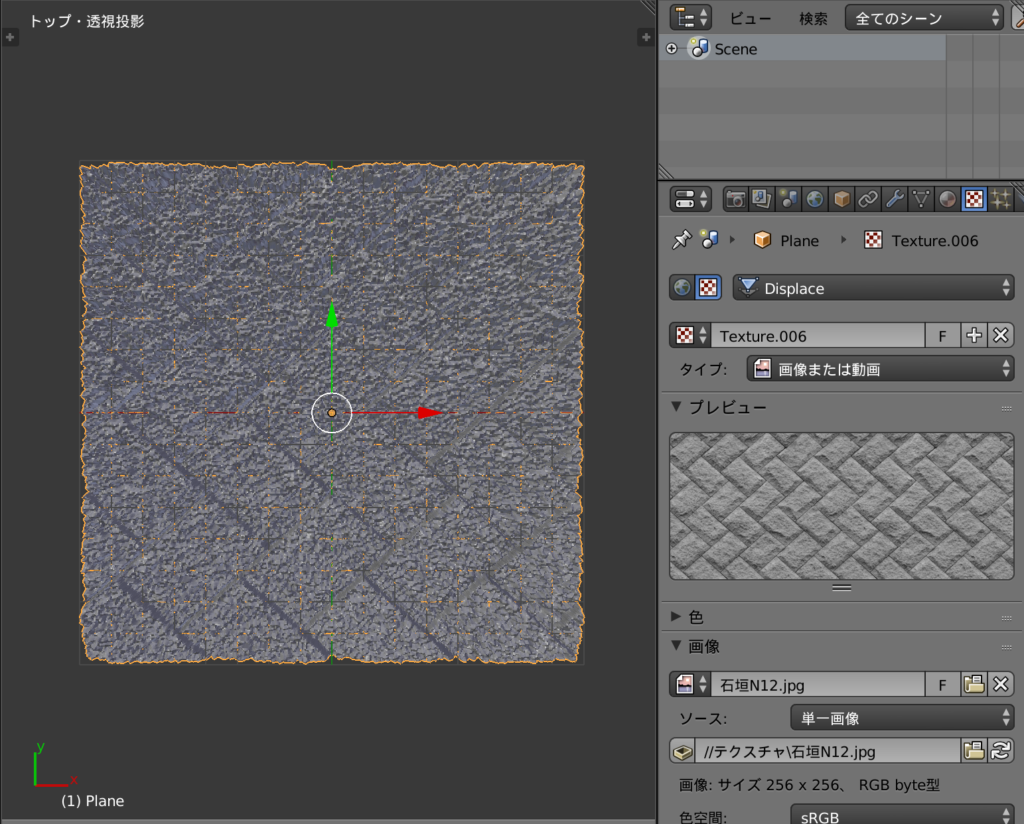The image size is (1024, 824).
Task: Open the タイプ texture type dropdown
Action: tap(880, 368)
